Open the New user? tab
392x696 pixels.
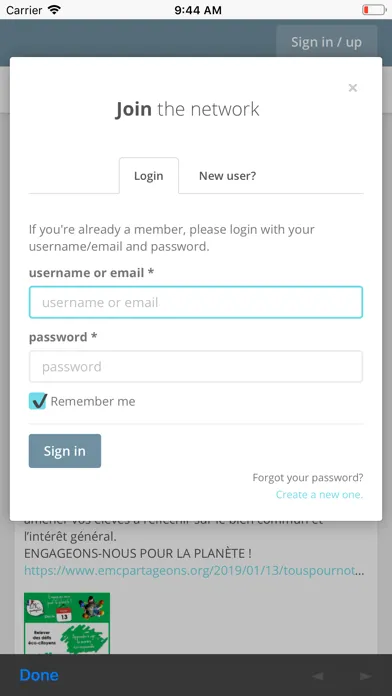point(227,176)
